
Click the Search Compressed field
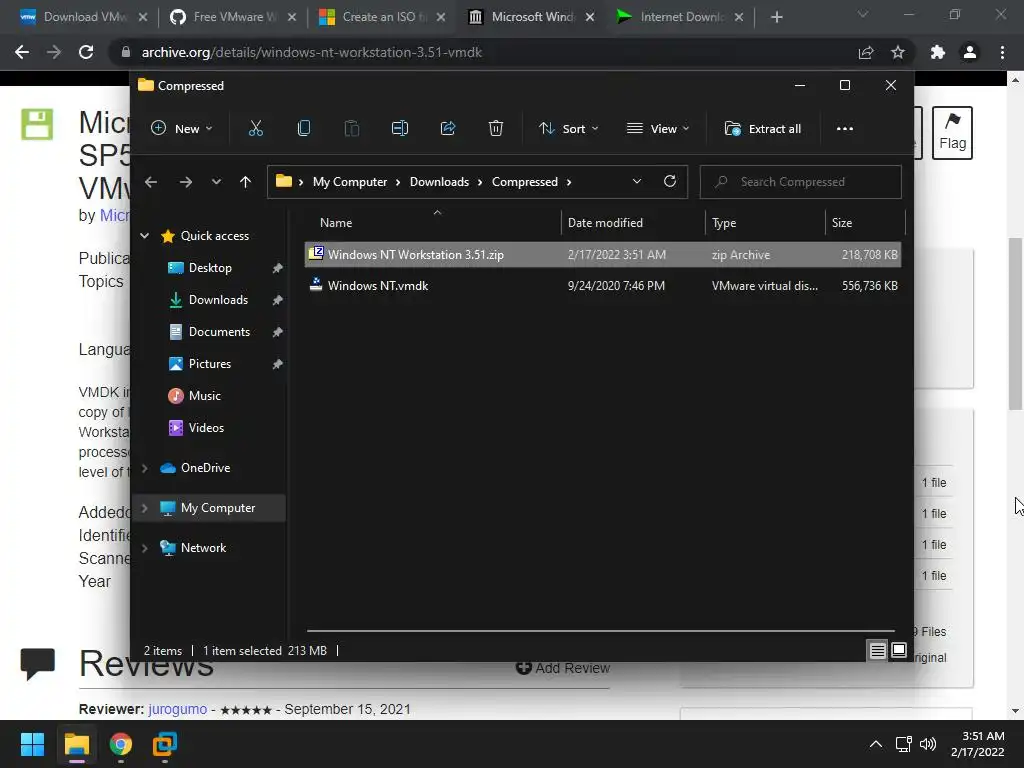[x=801, y=182]
